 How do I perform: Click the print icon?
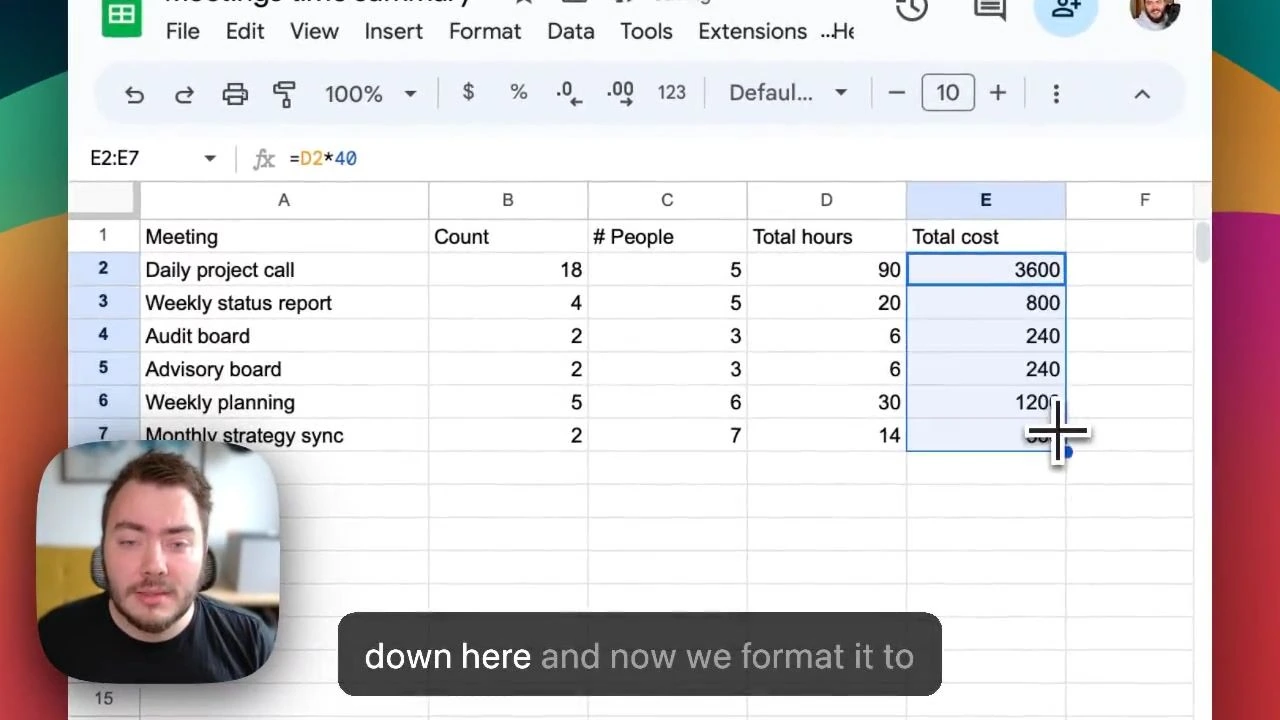[x=235, y=94]
